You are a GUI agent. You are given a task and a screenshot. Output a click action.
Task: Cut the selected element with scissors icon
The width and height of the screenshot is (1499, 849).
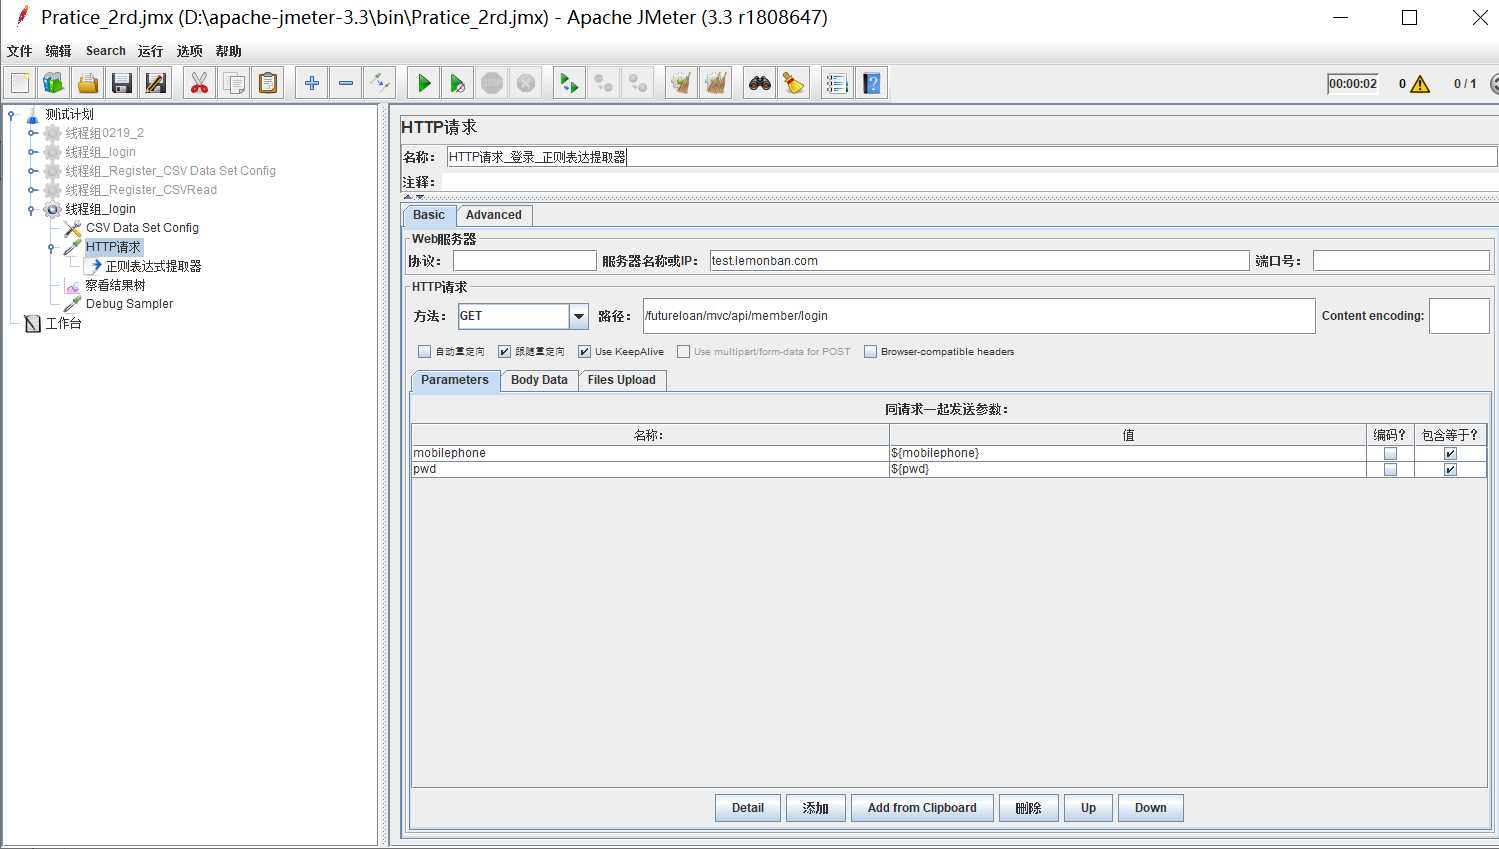pyautogui.click(x=200, y=83)
